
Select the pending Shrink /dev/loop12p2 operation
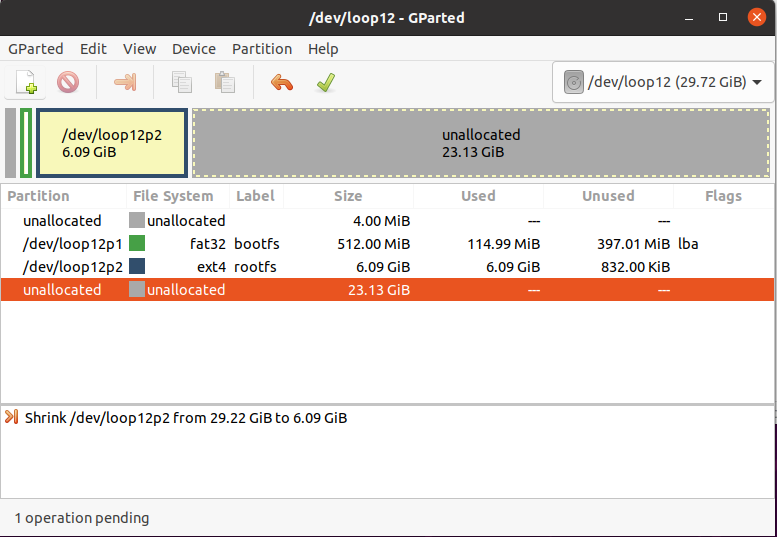click(x=186, y=418)
